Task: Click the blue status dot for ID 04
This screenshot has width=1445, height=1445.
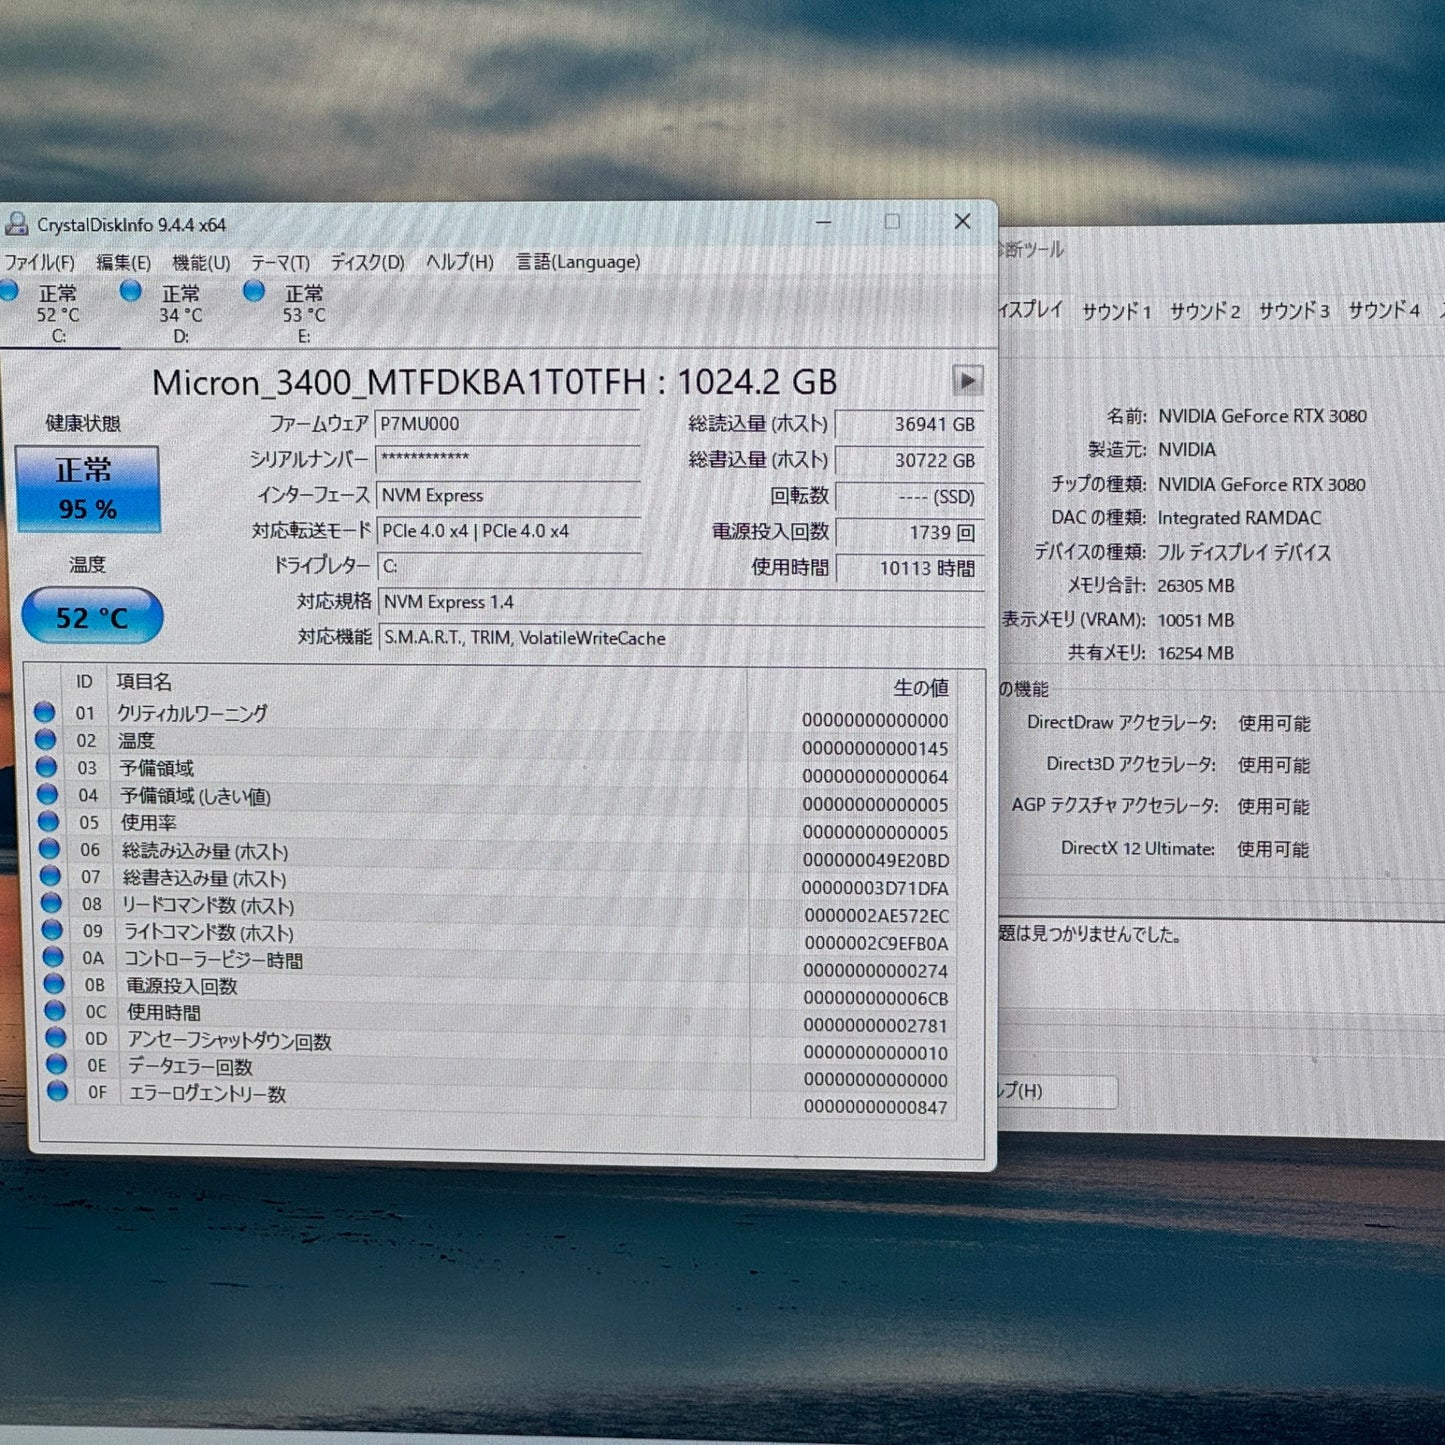Action: 47,794
